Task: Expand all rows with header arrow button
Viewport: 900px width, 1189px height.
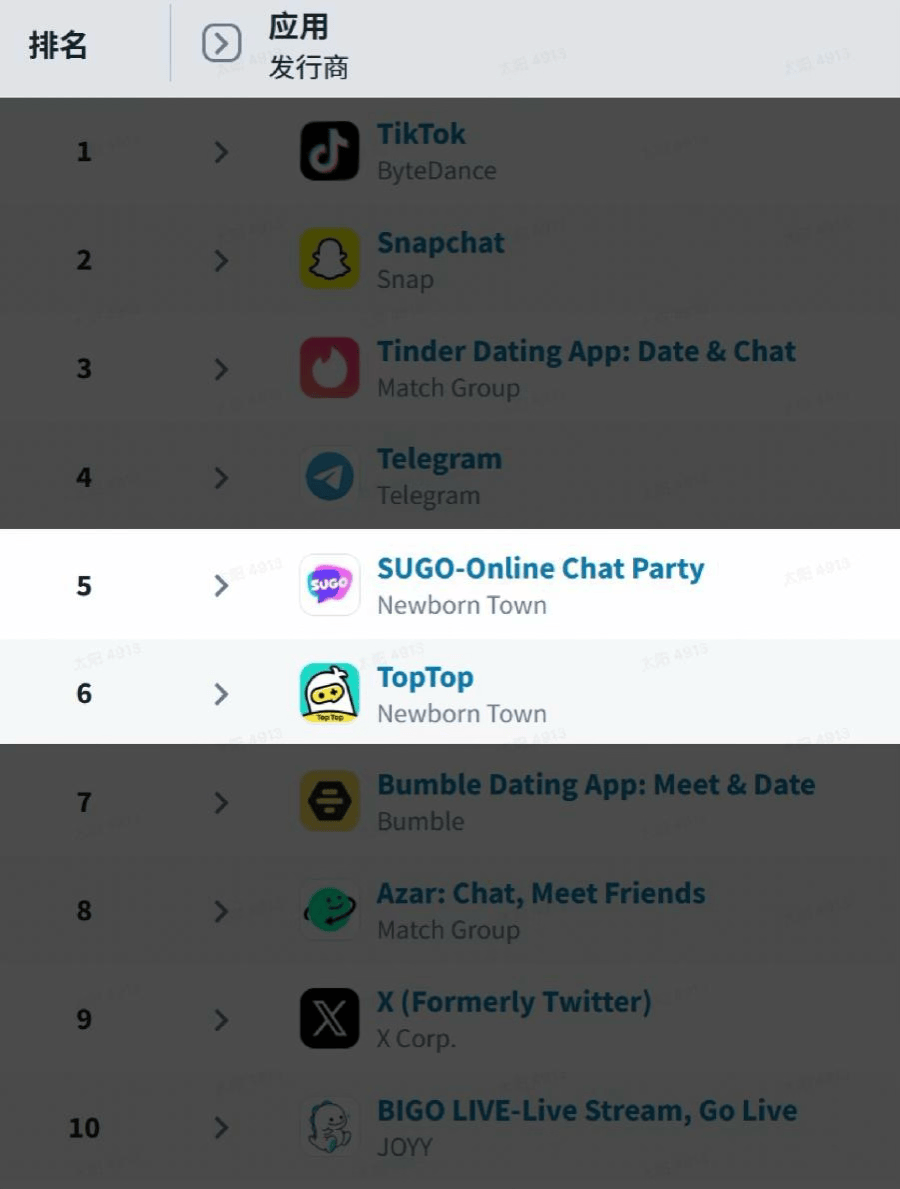Action: (222, 44)
